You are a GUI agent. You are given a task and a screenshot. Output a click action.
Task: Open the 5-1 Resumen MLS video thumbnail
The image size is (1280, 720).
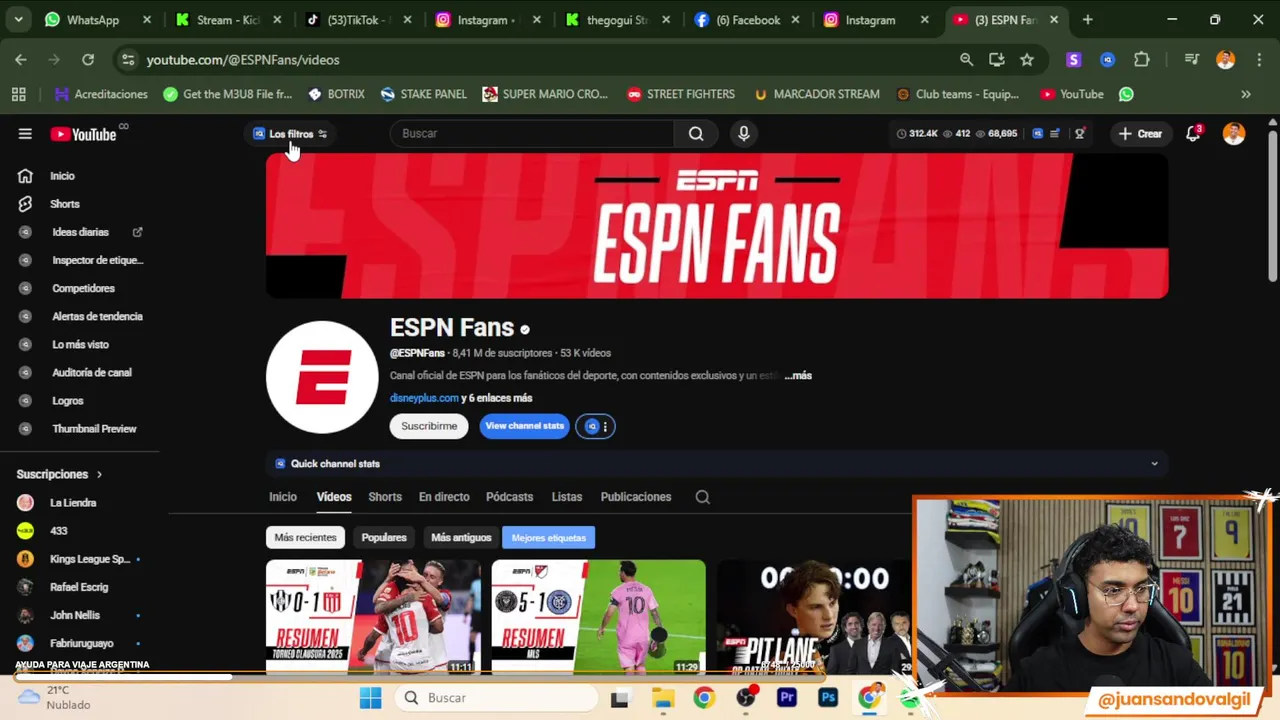pyautogui.click(x=598, y=617)
